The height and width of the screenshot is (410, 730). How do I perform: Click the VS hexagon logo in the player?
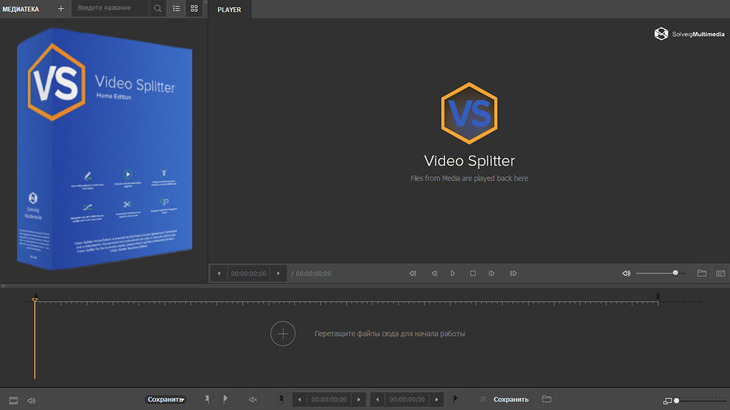[x=469, y=113]
